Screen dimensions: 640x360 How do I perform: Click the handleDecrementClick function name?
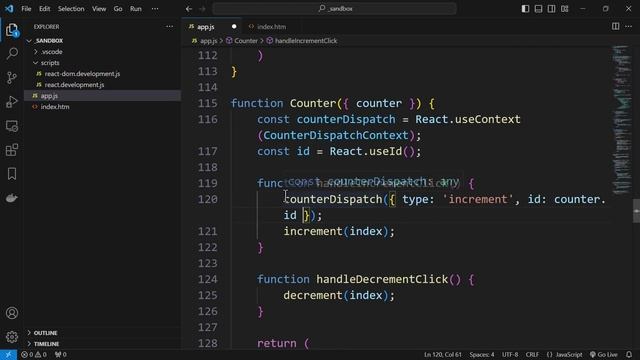click(382, 280)
